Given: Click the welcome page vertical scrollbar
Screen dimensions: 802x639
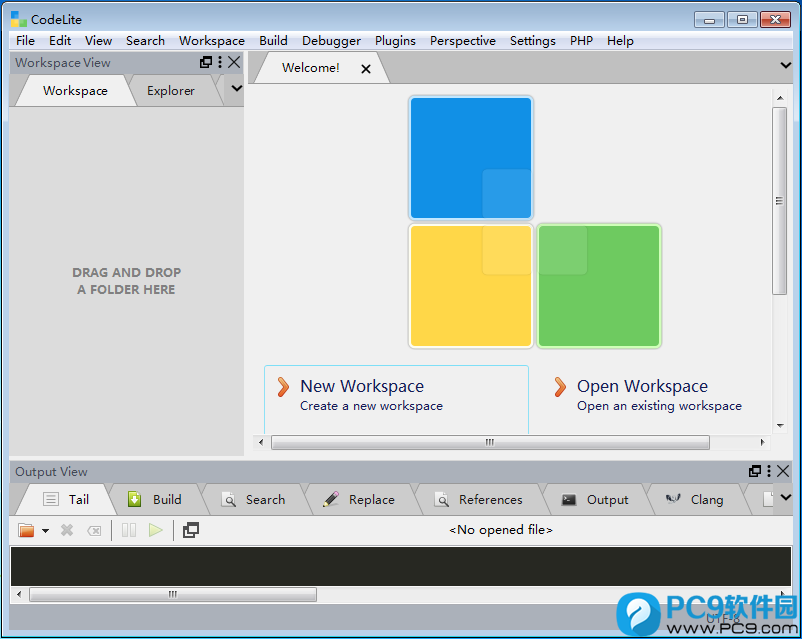Looking at the screenshot, I should point(779,201).
